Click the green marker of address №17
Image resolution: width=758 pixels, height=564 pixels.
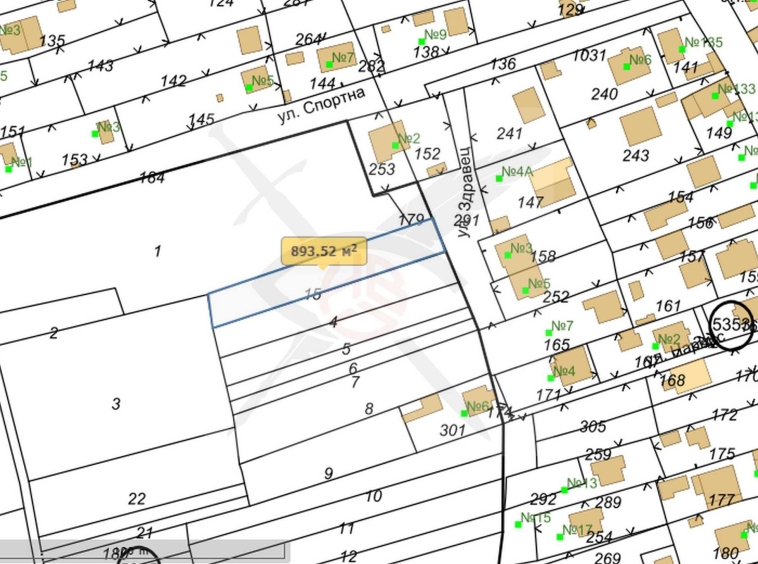pos(560,537)
